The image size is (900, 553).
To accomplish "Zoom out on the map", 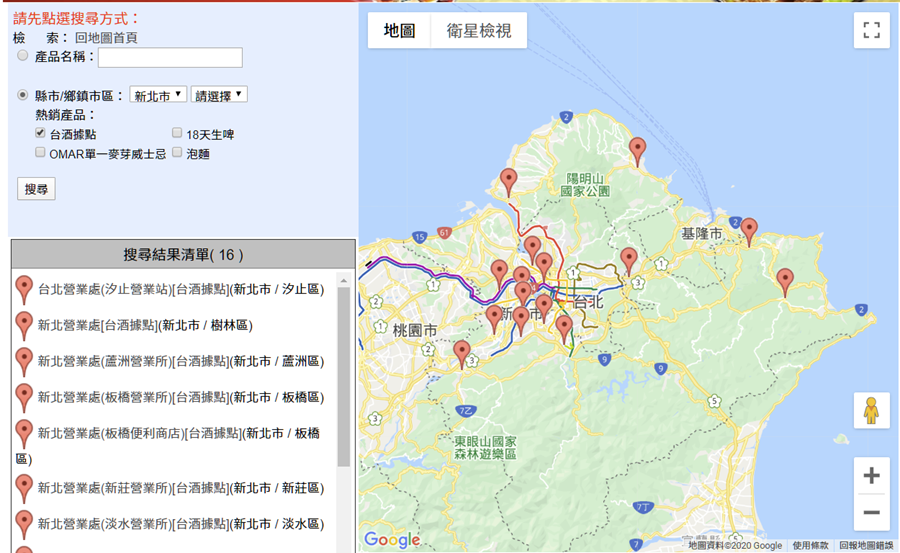I will point(871,512).
